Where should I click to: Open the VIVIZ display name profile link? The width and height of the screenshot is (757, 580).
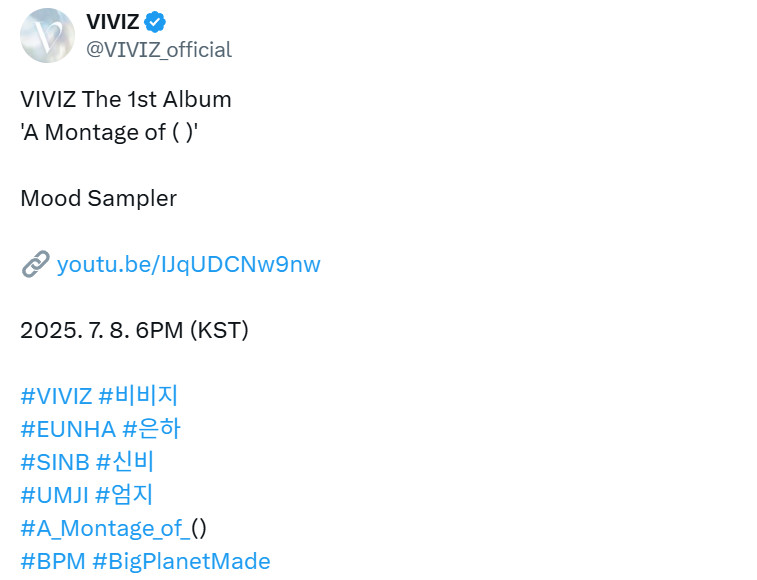[x=113, y=22]
